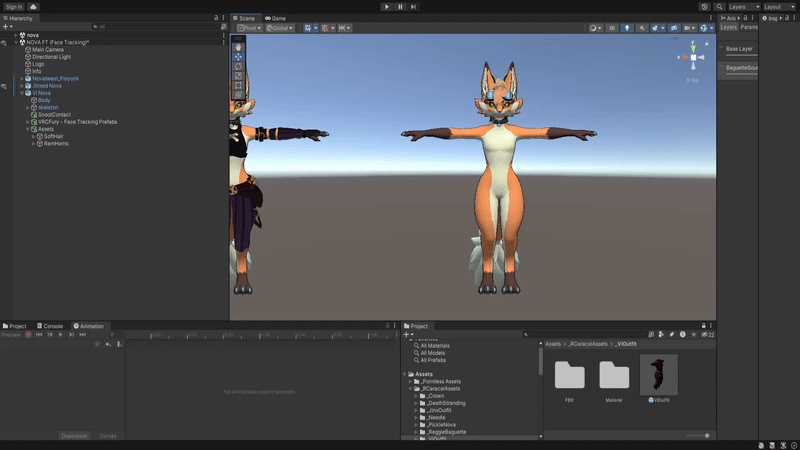Select the Rotate tool in Scene overlay
Screen dimensions: 800x450
tap(239, 67)
